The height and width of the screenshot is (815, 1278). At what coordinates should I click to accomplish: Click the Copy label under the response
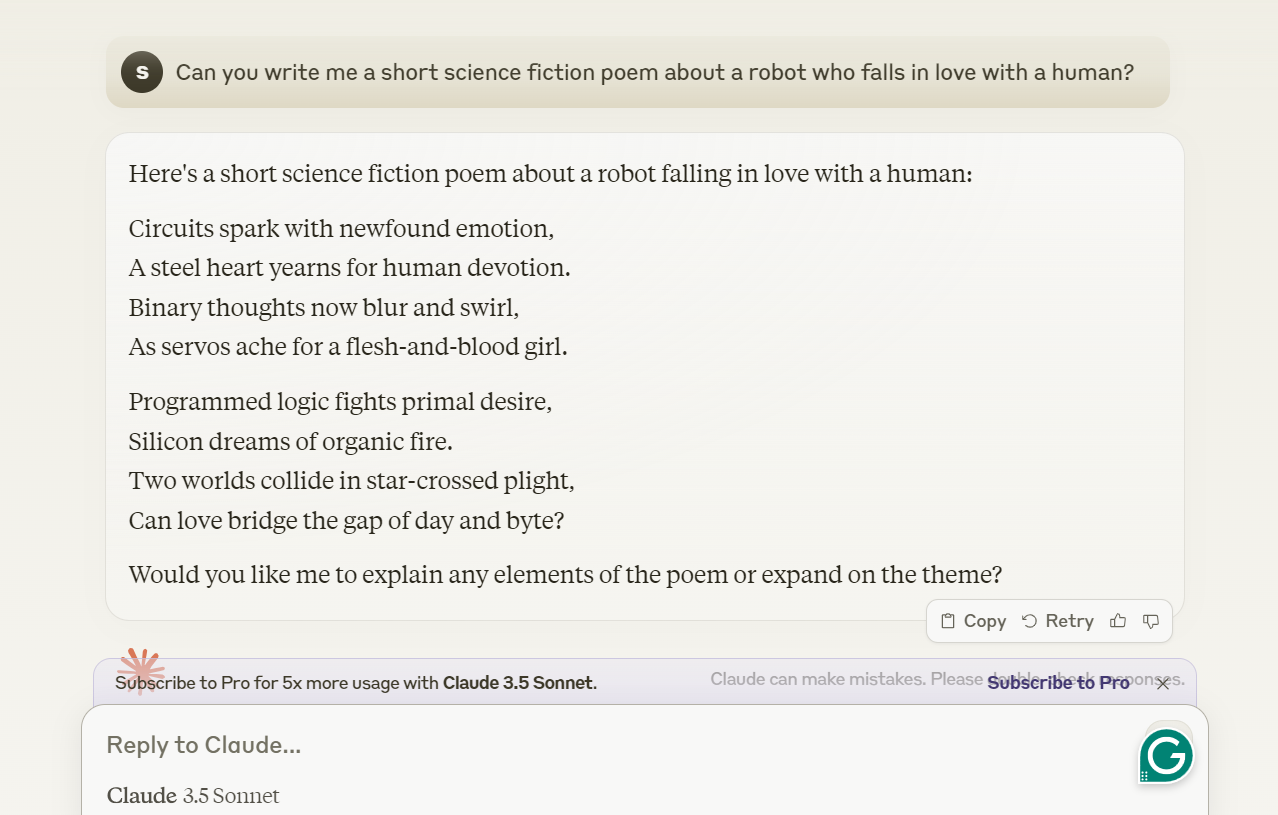(x=985, y=621)
